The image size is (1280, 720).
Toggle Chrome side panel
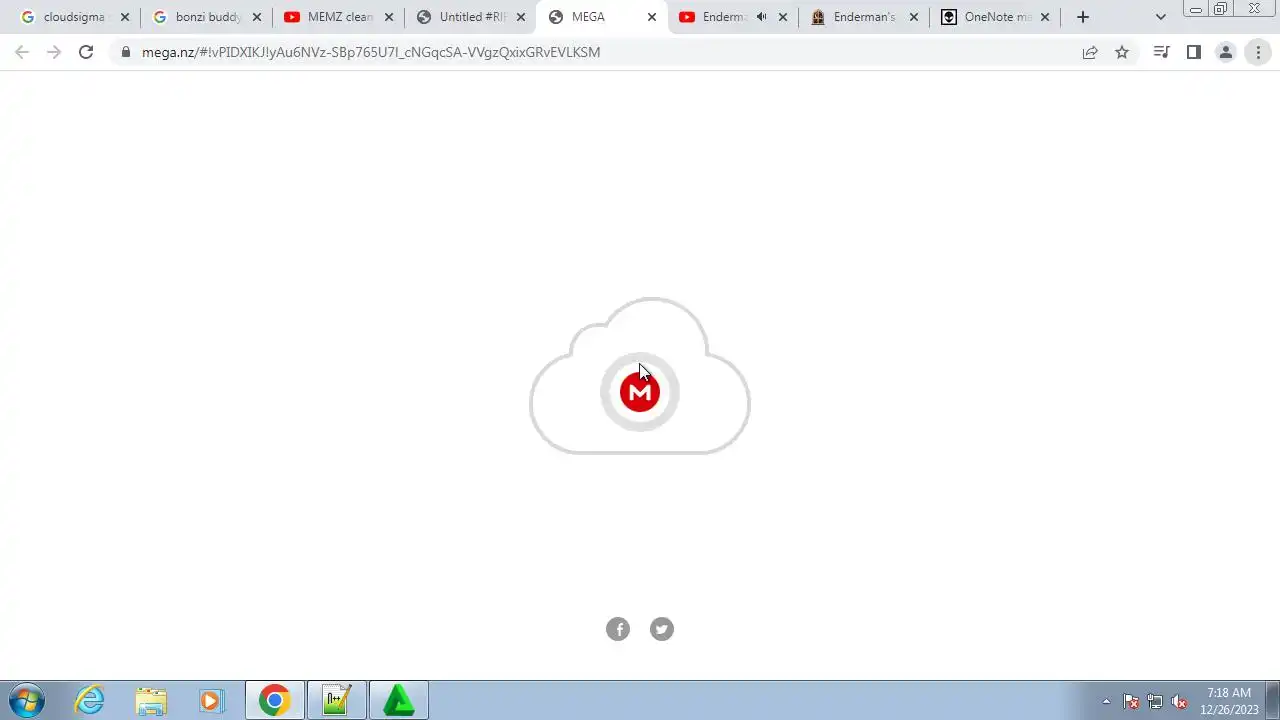(1193, 52)
